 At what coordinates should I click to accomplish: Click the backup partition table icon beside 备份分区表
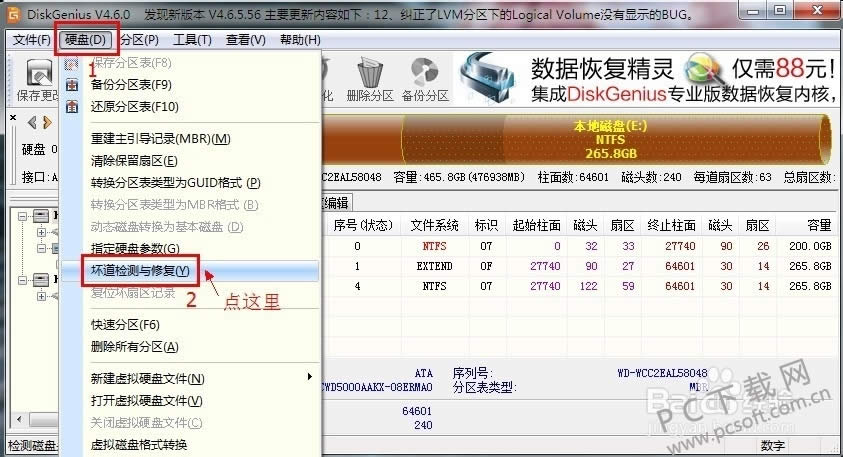pos(72,85)
